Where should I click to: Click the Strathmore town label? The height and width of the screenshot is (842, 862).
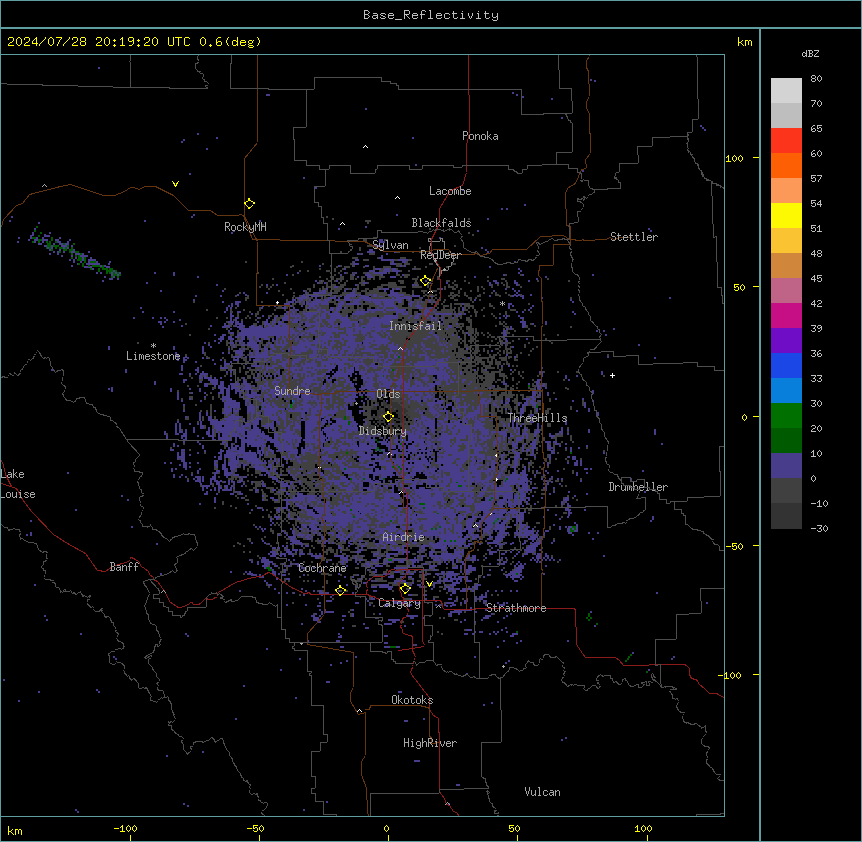coord(516,608)
